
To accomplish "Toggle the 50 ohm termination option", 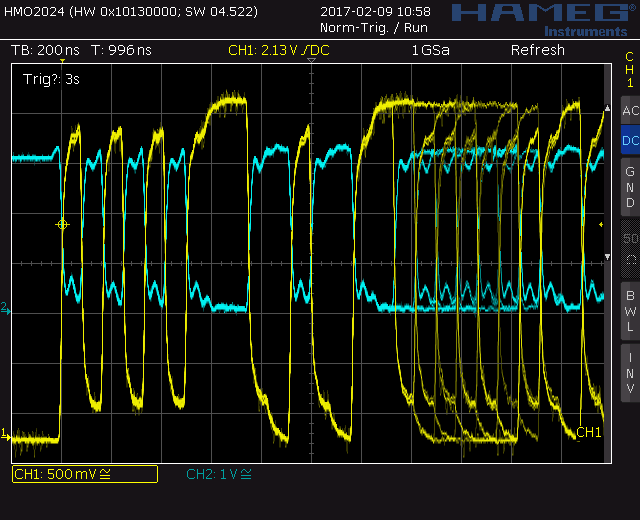I will (x=629, y=248).
